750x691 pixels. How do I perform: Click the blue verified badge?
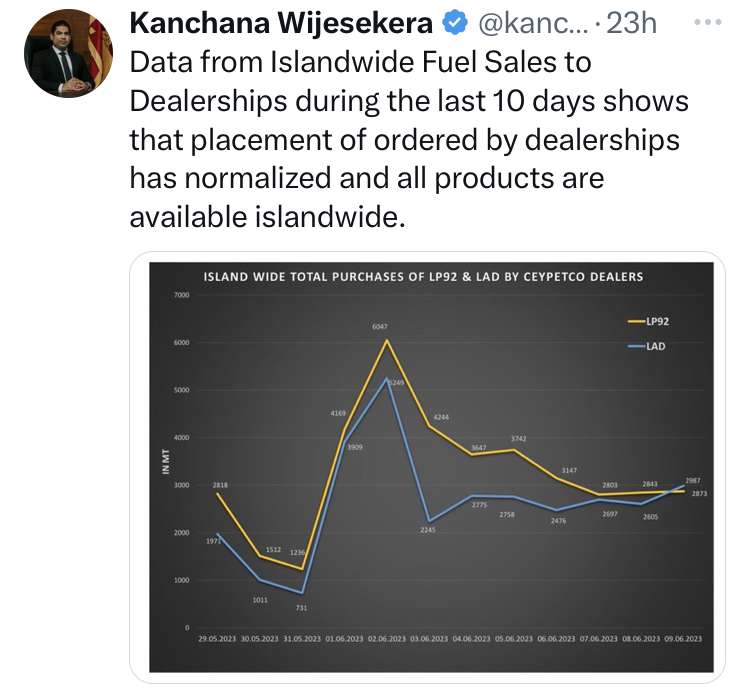tap(455, 22)
